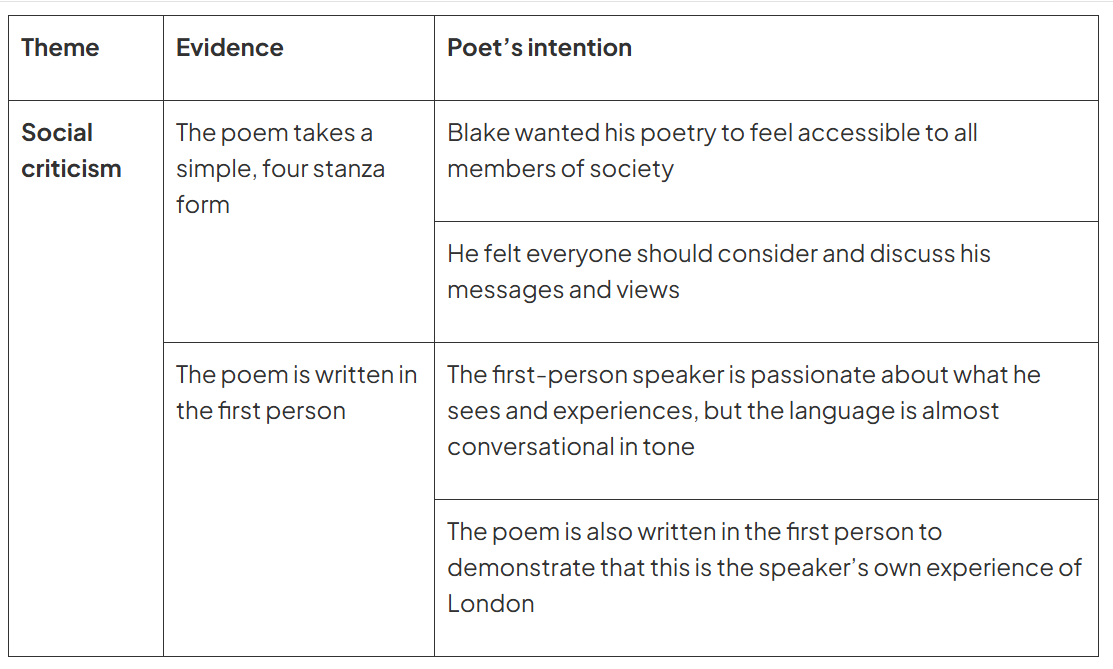Click the word criticism in Theme column
1113x669 pixels.
[x=71, y=169]
